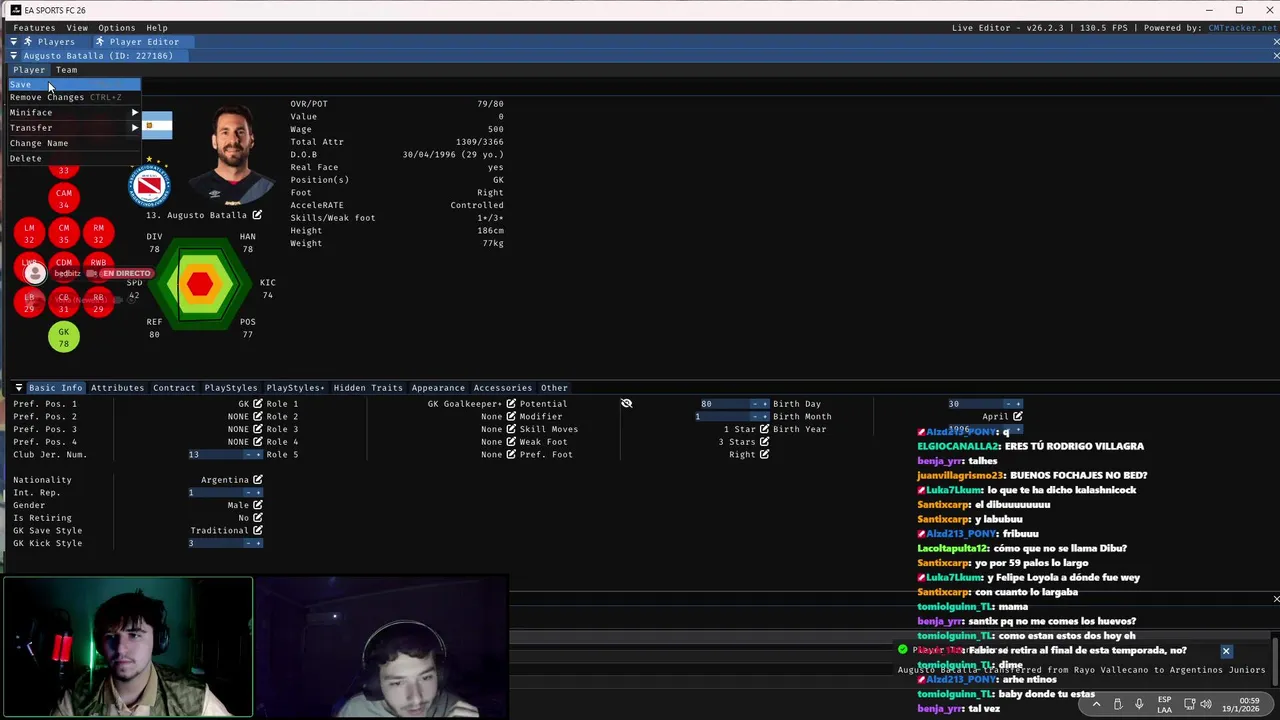Edit Pref. Pos. 3 NONE value
Viewport: 1280px width, 720px height.
pyautogui.click(x=257, y=429)
